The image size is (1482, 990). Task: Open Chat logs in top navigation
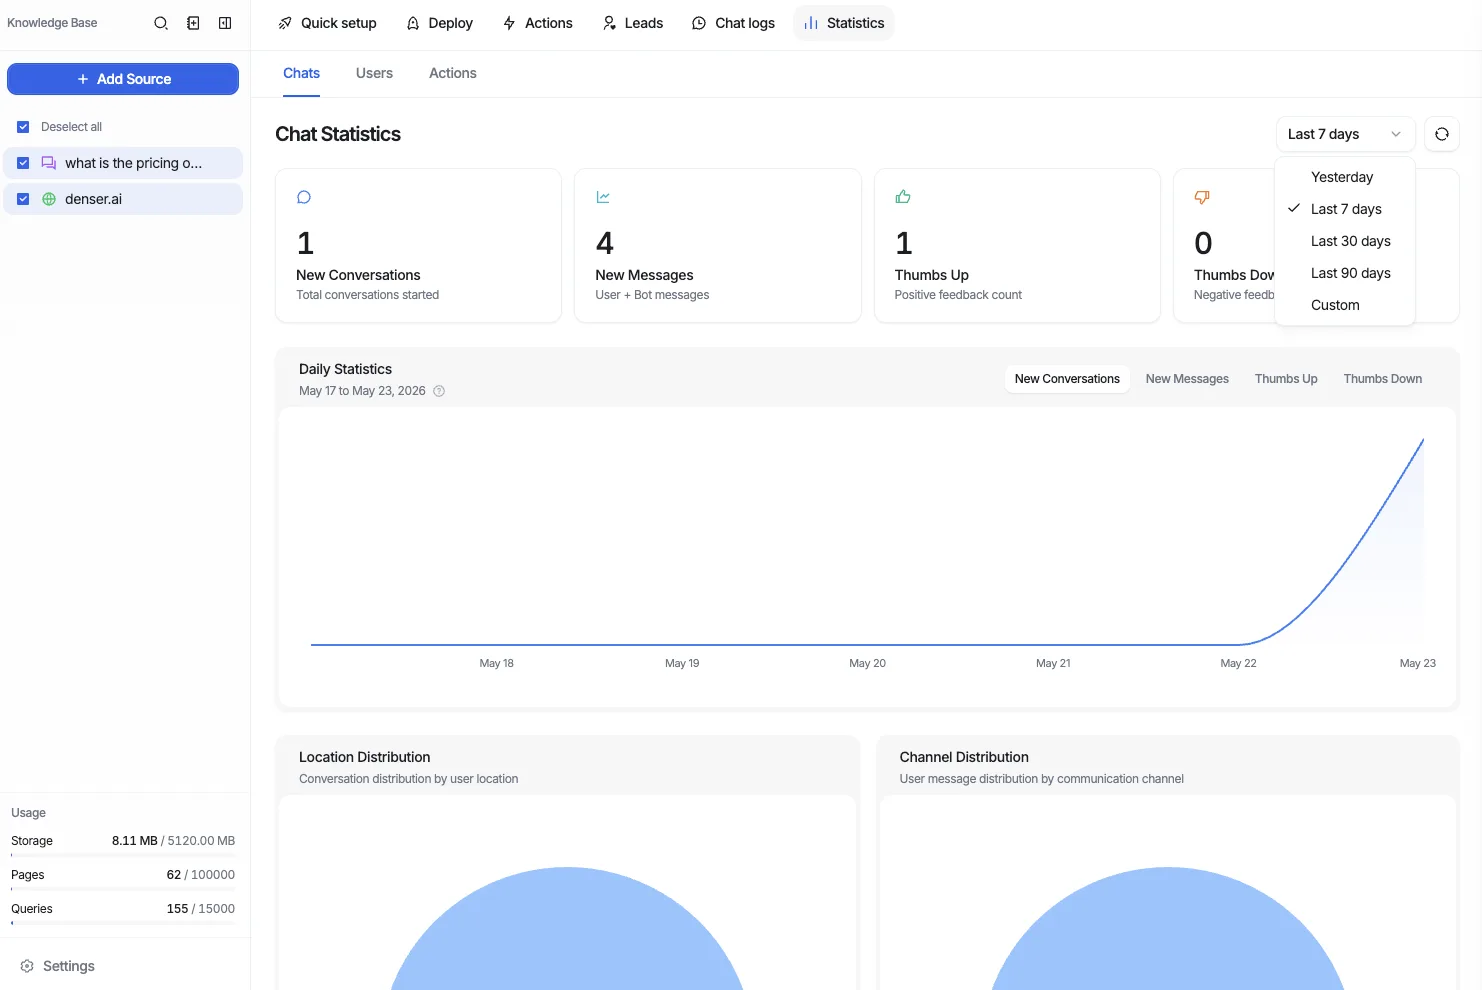click(x=733, y=23)
